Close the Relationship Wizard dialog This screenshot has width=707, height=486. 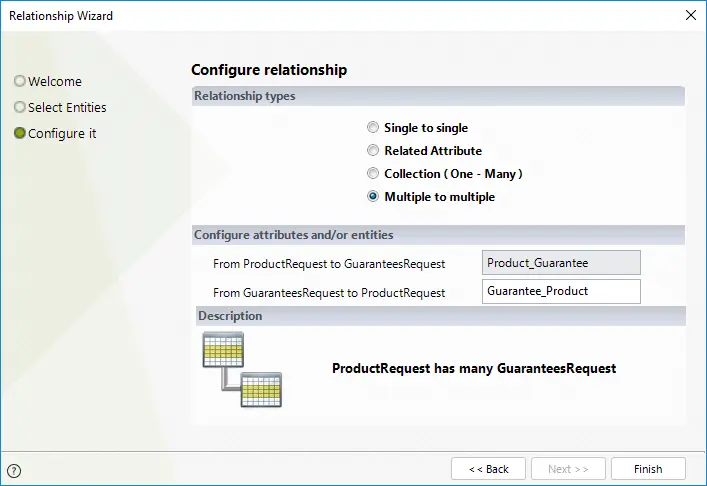[x=690, y=15]
